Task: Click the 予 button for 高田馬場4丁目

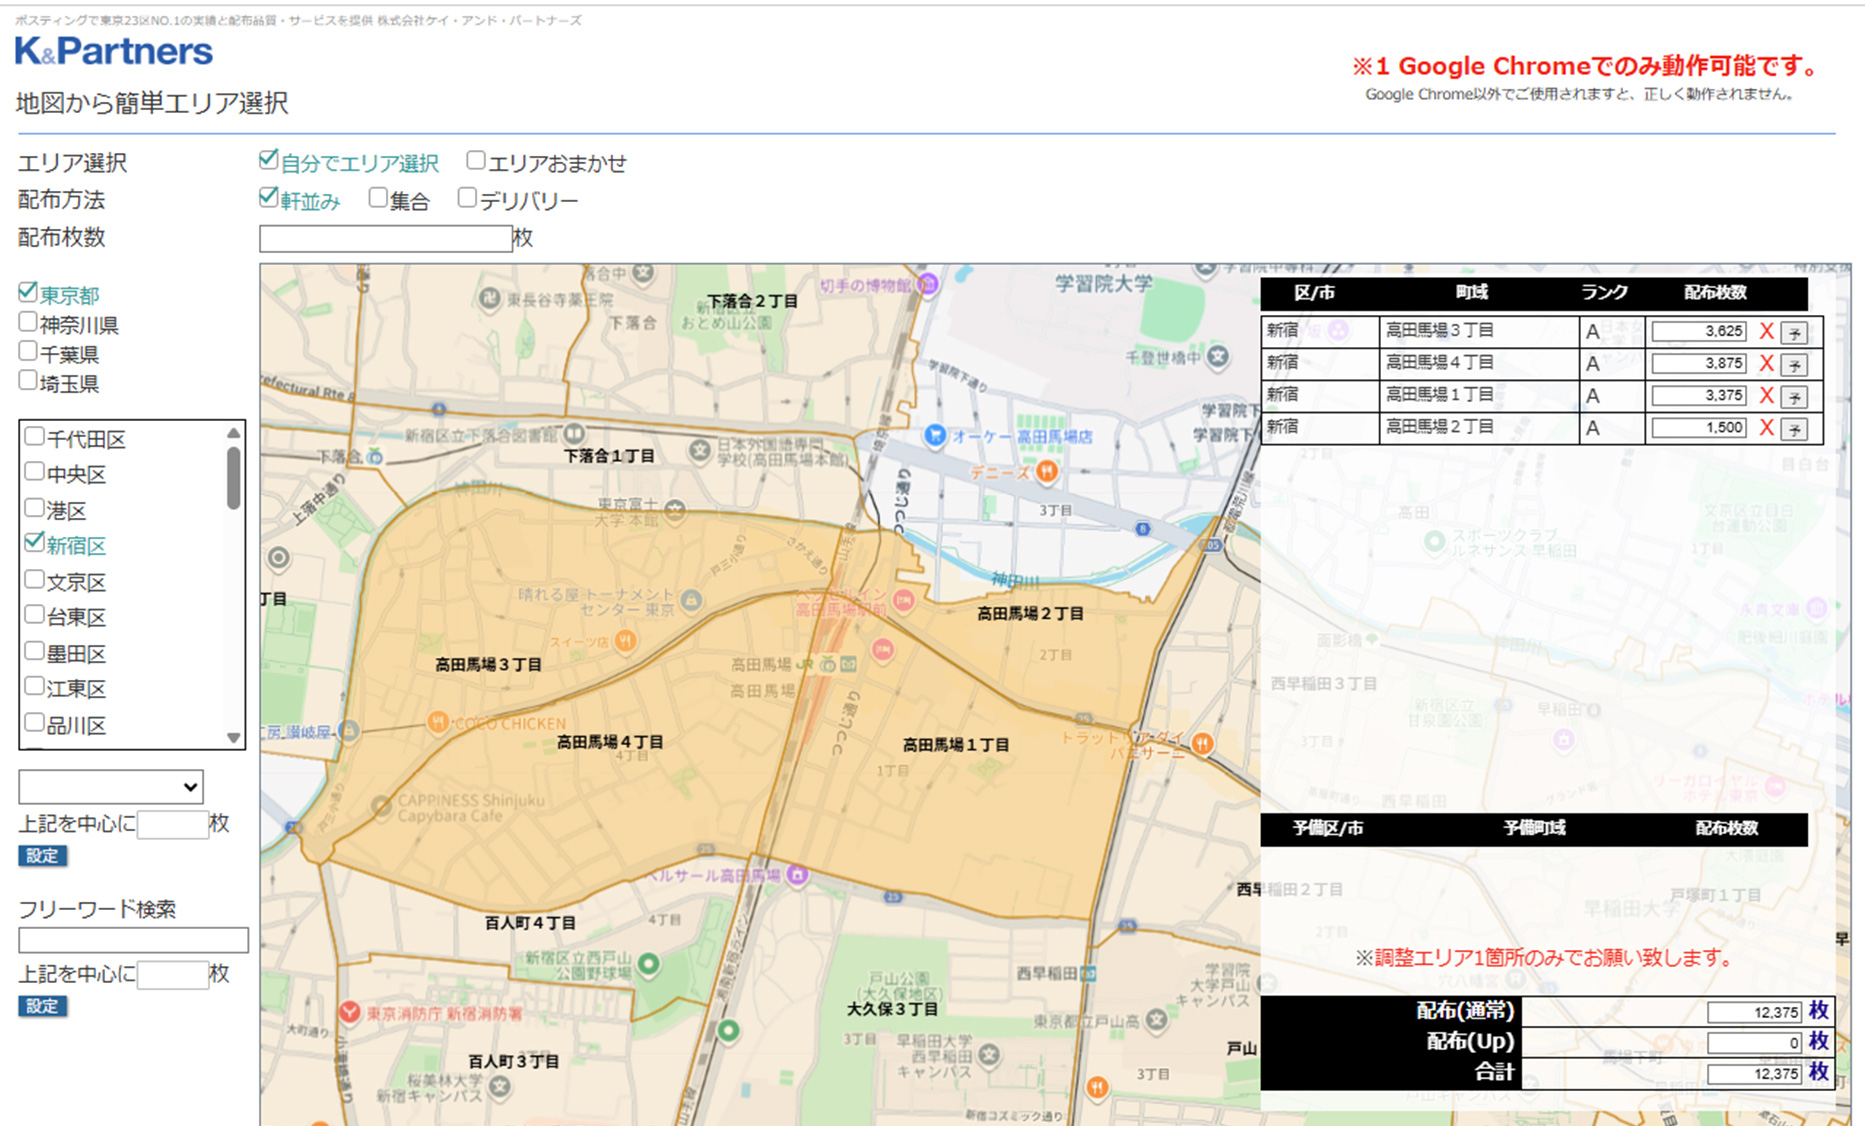Action: tap(1794, 365)
